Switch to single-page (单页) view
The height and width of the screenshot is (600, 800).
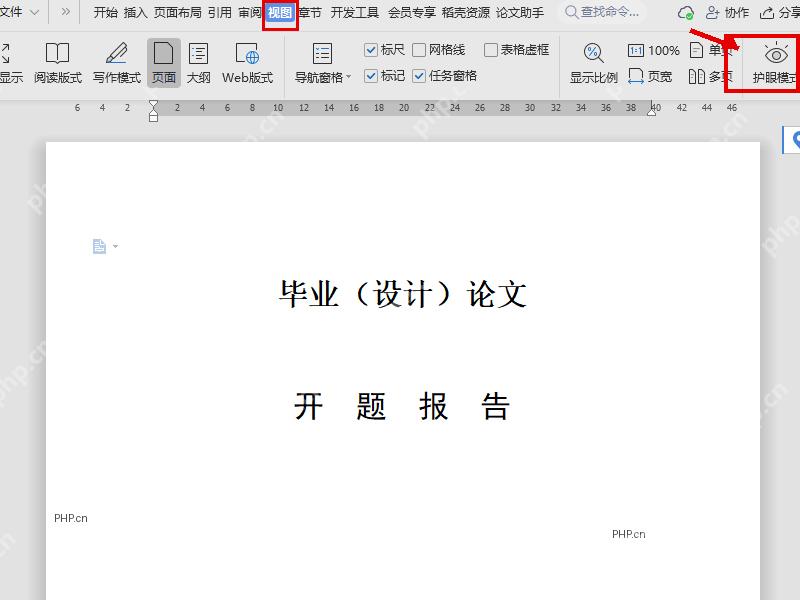(x=711, y=50)
